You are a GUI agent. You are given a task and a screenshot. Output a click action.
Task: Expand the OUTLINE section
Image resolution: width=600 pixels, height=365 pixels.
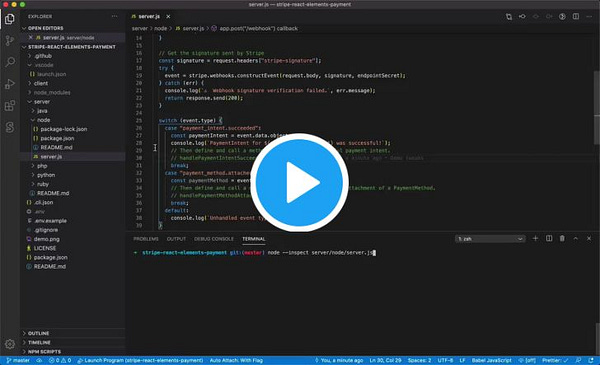pos(38,333)
